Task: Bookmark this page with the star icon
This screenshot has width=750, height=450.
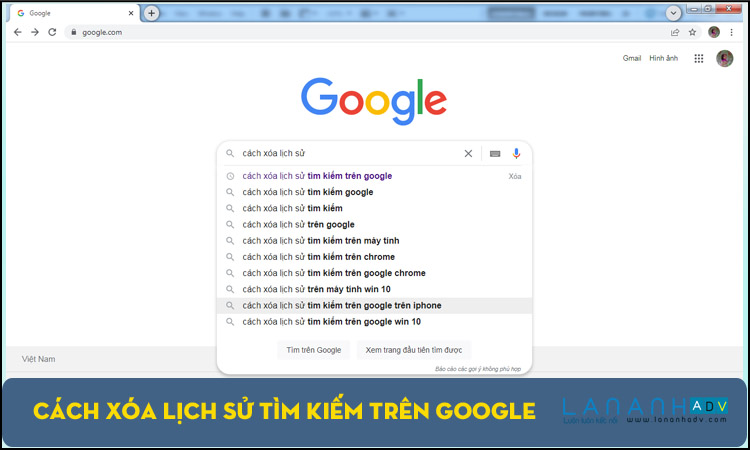Action: (x=692, y=32)
